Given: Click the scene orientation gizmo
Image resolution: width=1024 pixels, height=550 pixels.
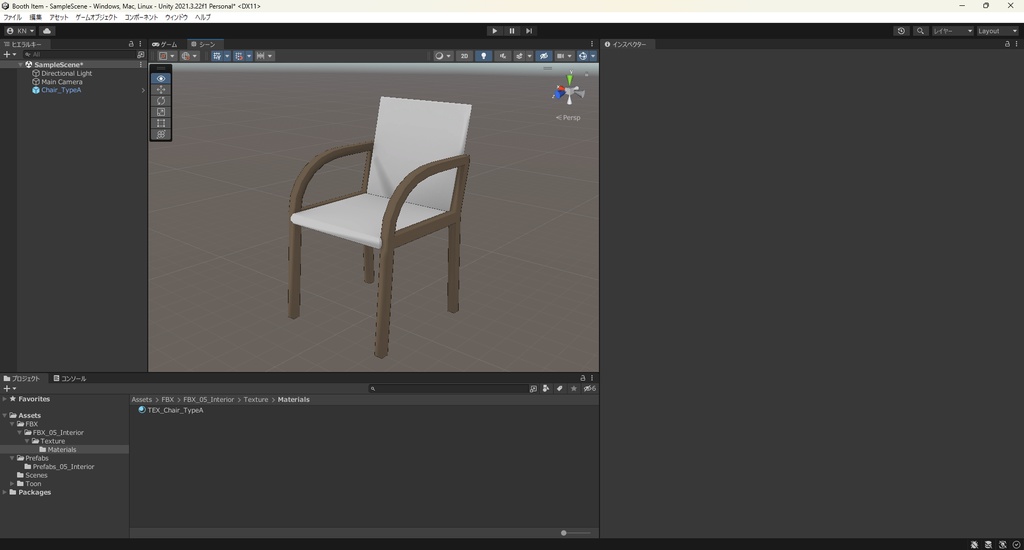Looking at the screenshot, I should point(569,91).
